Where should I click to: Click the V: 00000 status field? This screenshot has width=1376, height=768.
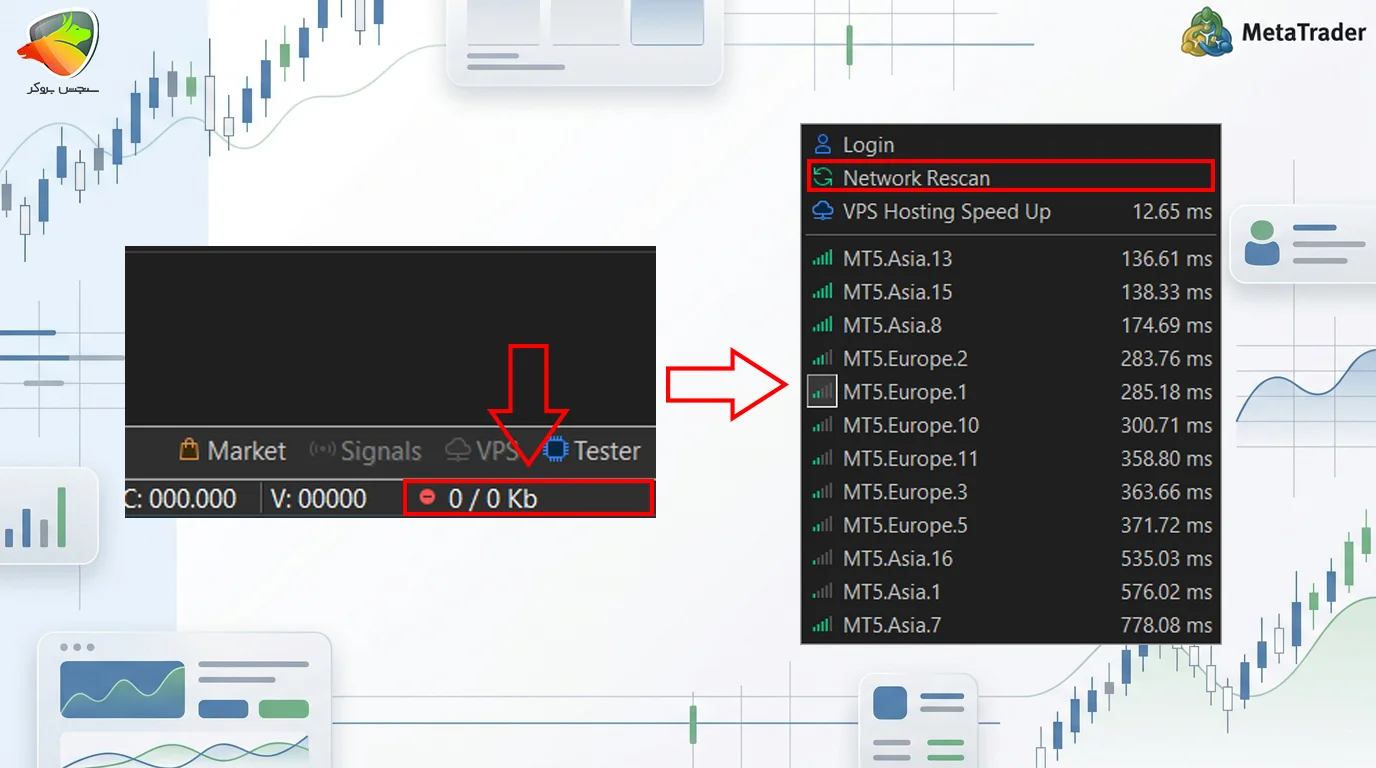pos(318,498)
